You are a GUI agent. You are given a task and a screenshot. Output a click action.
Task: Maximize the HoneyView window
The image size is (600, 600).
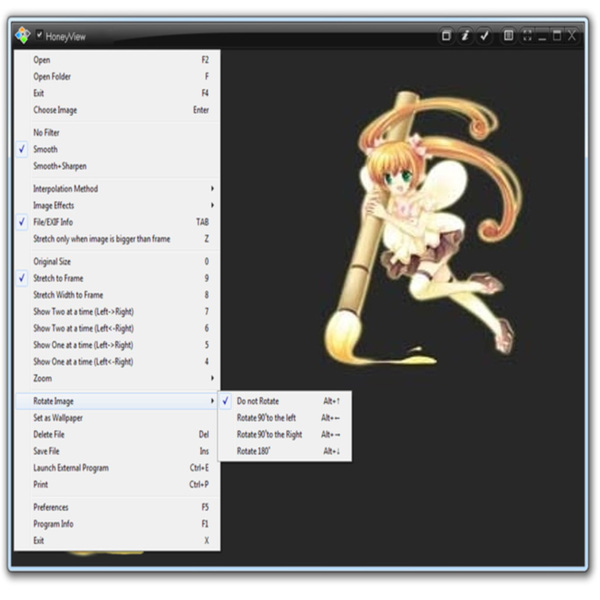pos(557,36)
